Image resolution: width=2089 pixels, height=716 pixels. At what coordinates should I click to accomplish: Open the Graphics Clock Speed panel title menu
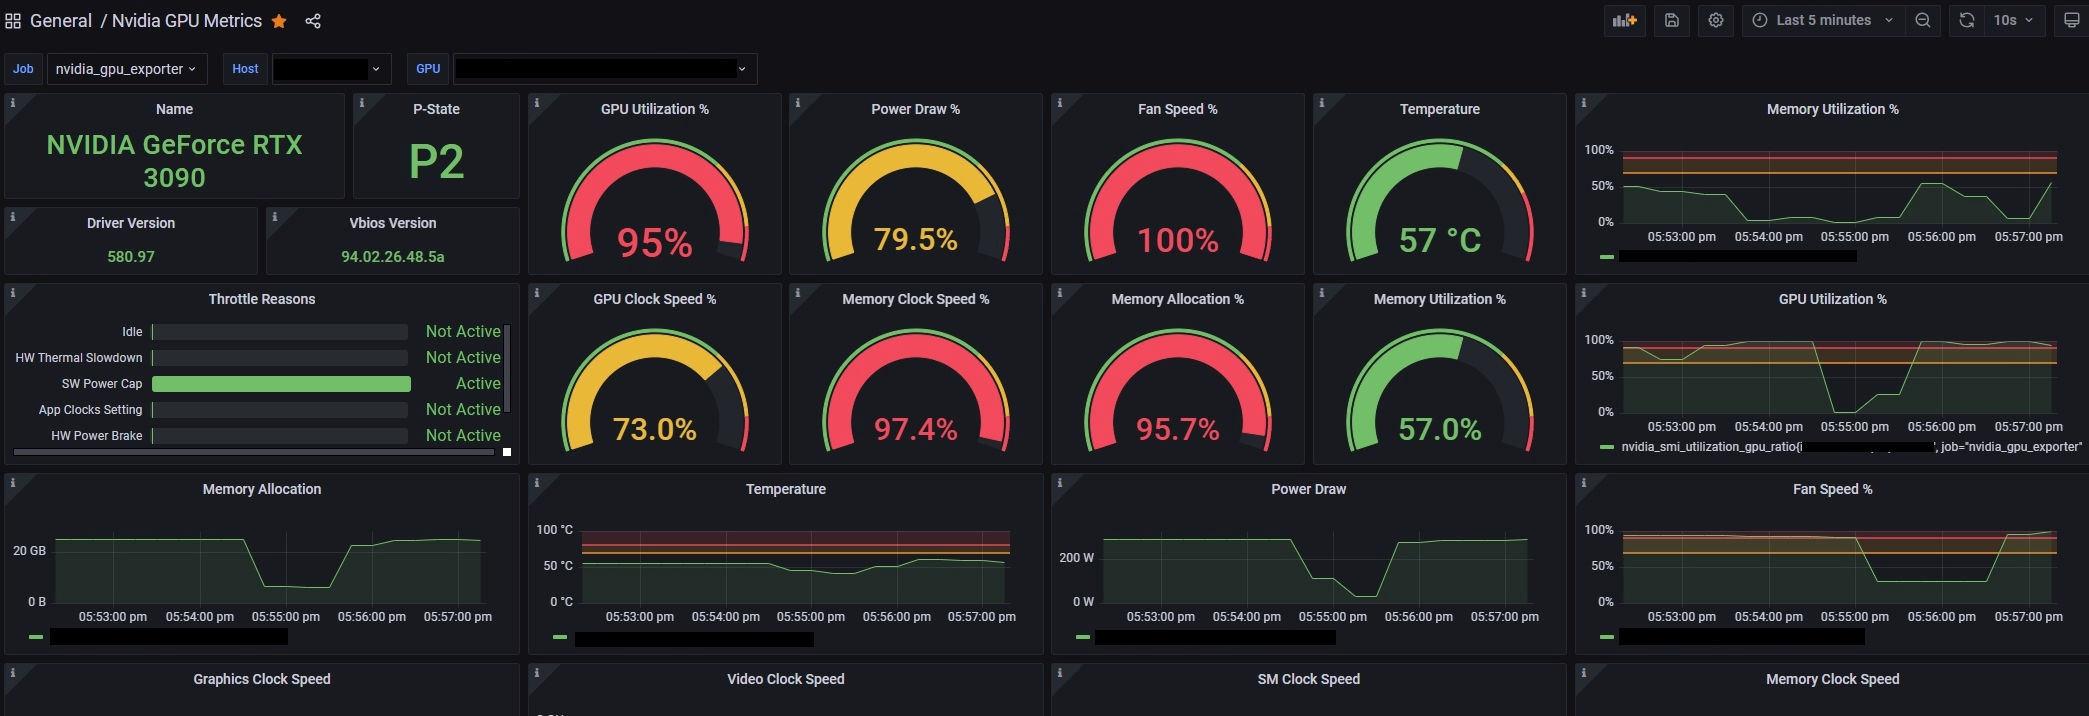pyautogui.click(x=262, y=679)
